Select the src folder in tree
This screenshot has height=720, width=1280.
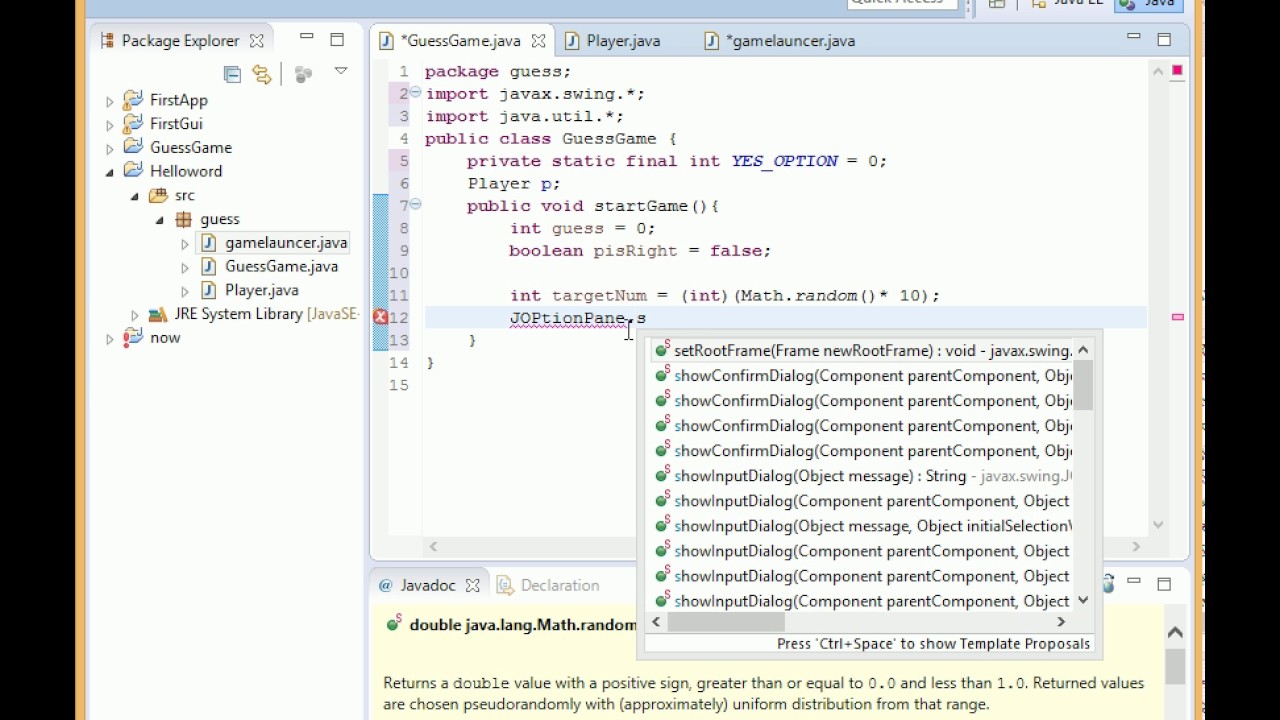click(184, 195)
